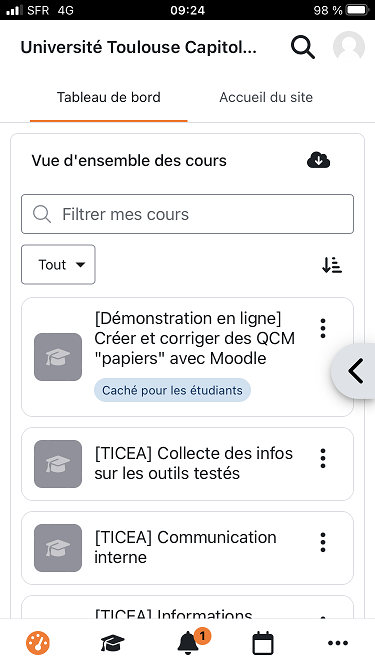Select the Tableau de bord tab
This screenshot has height=667, width=375.
click(109, 97)
